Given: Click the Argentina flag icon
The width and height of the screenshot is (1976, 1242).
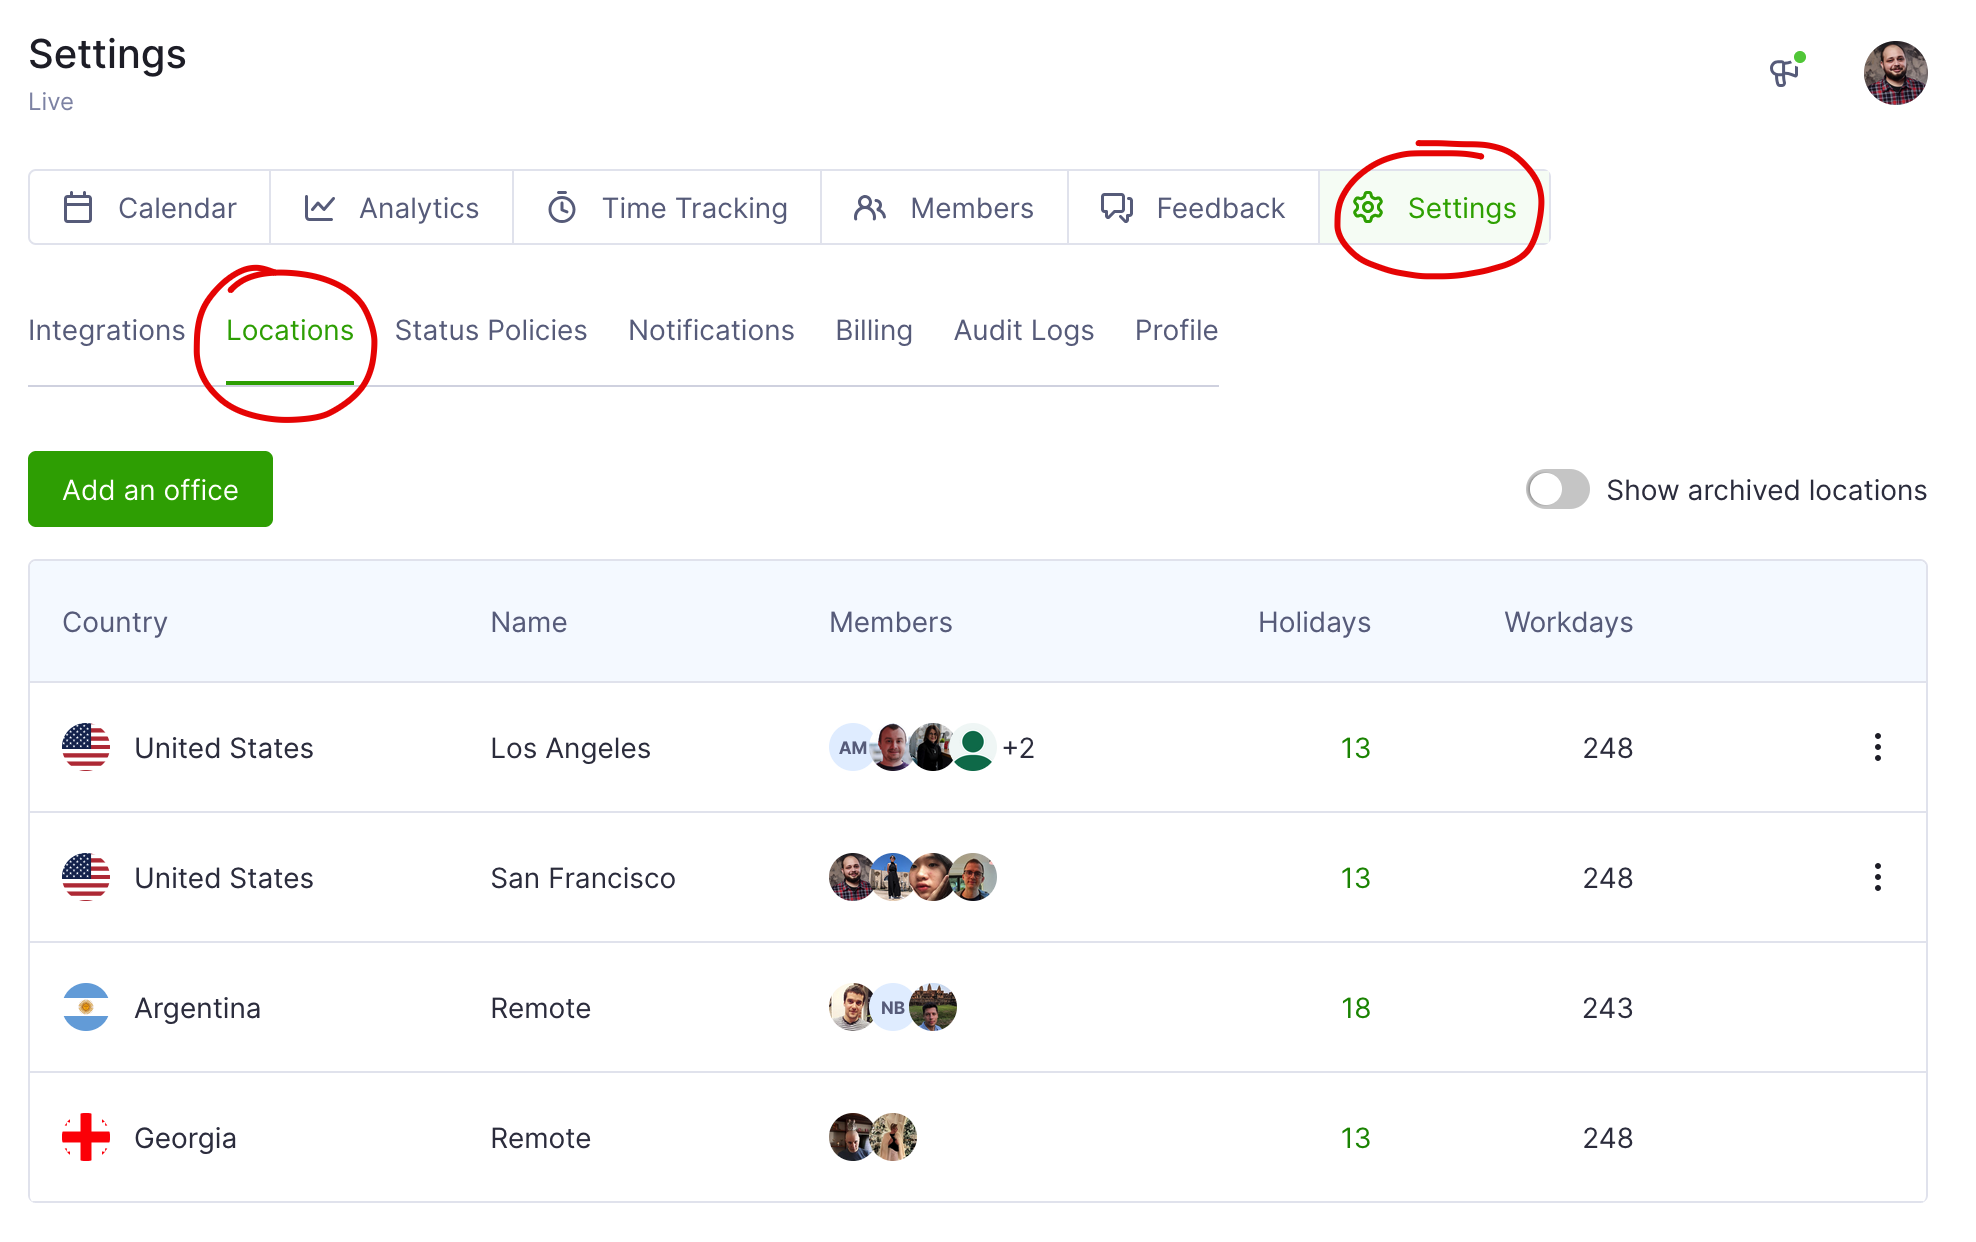Looking at the screenshot, I should pos(86,1007).
